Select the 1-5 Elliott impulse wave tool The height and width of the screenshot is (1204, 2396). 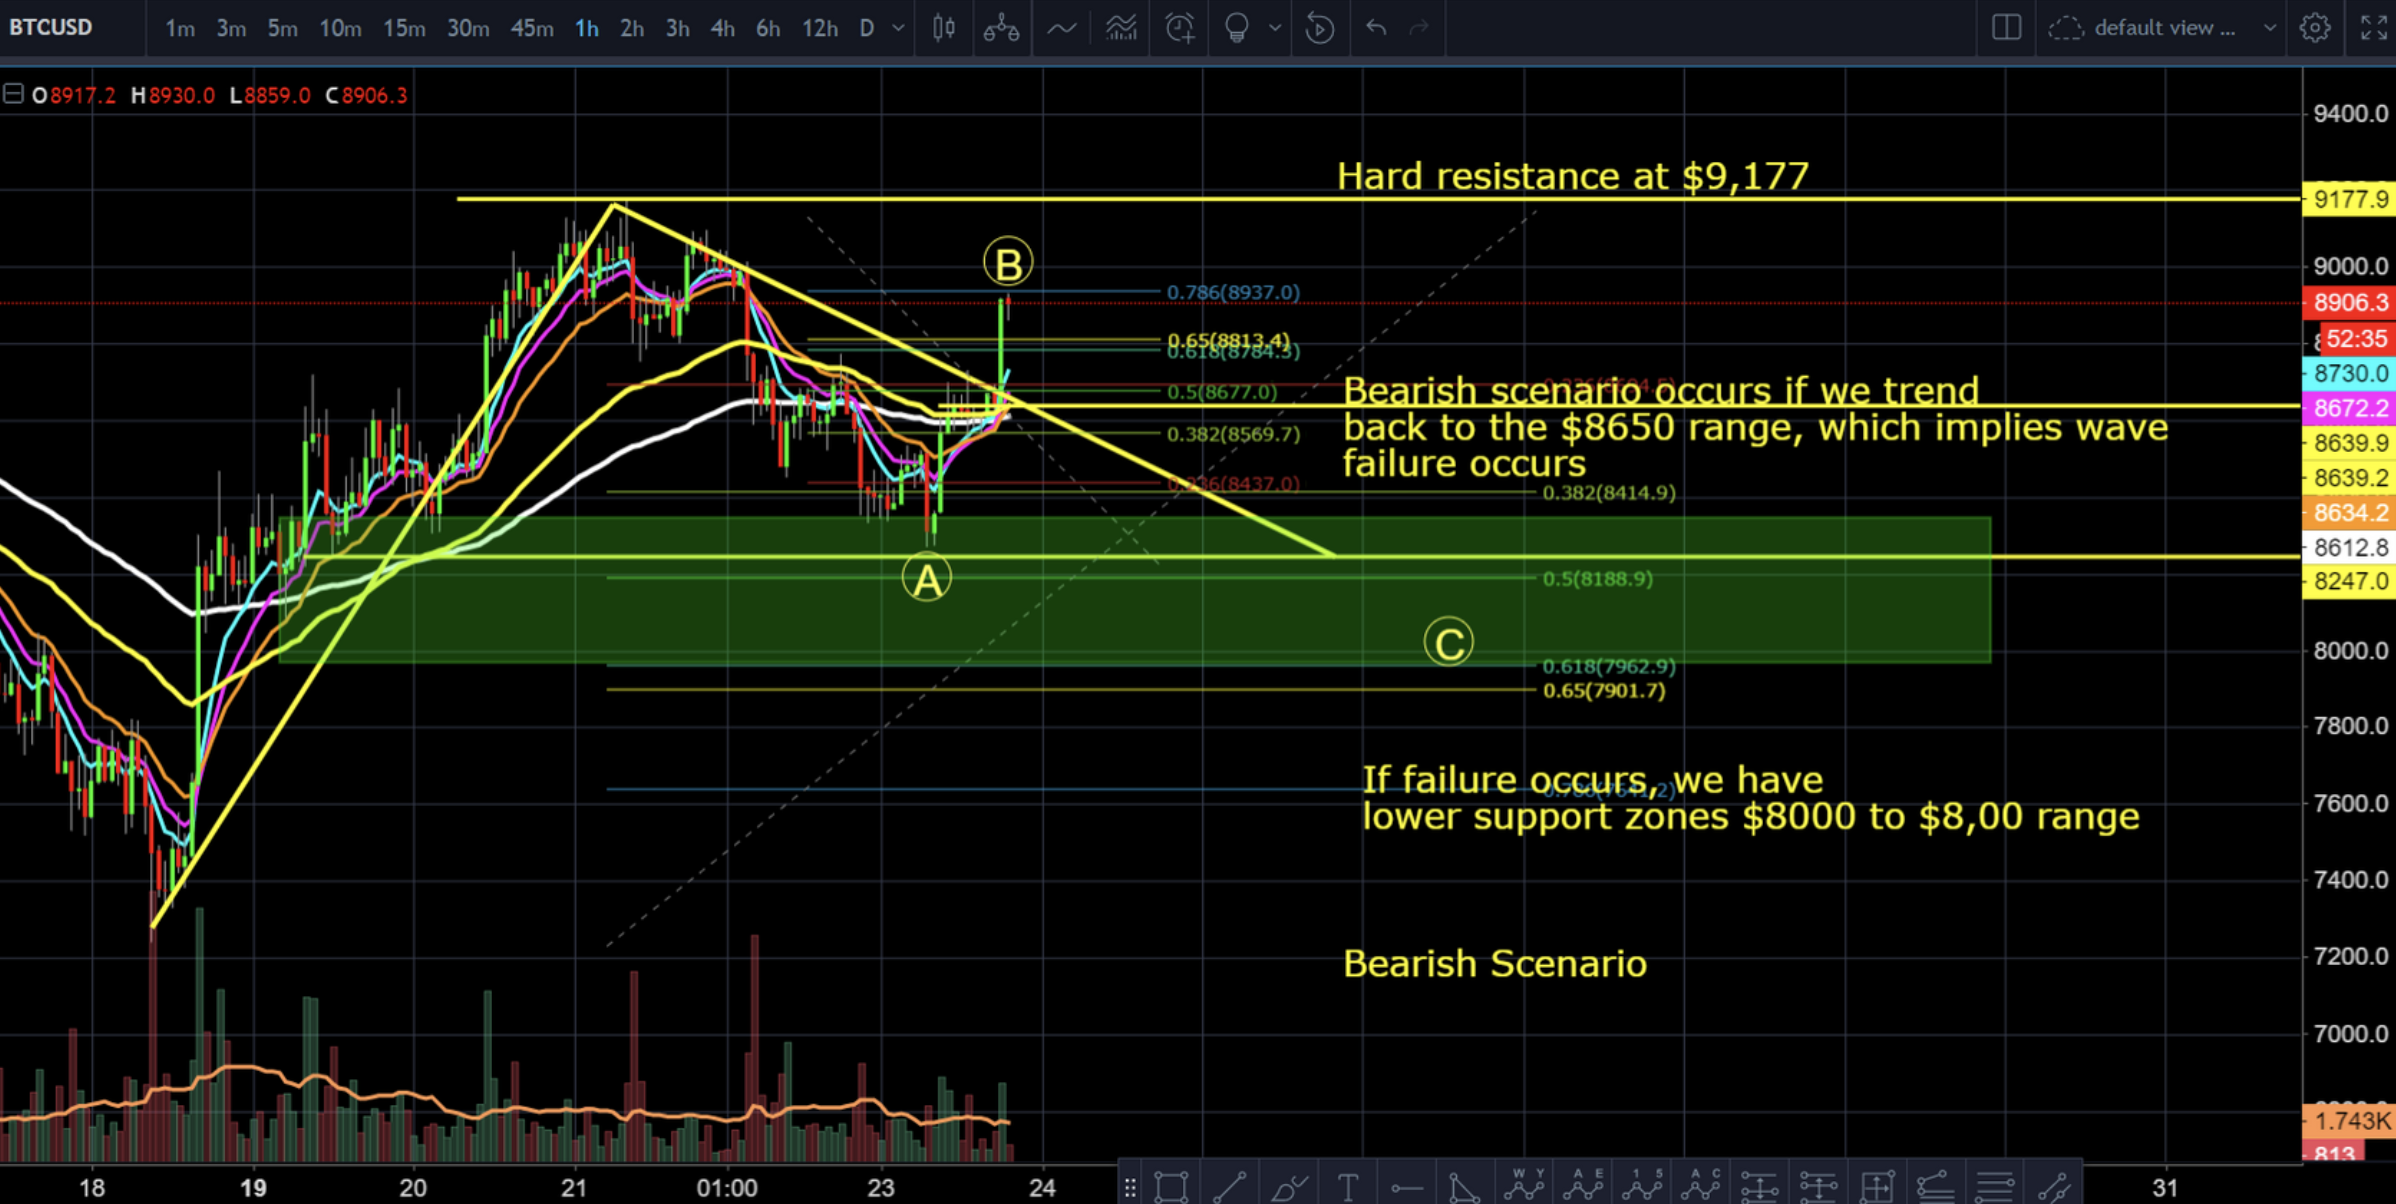(x=1643, y=1185)
